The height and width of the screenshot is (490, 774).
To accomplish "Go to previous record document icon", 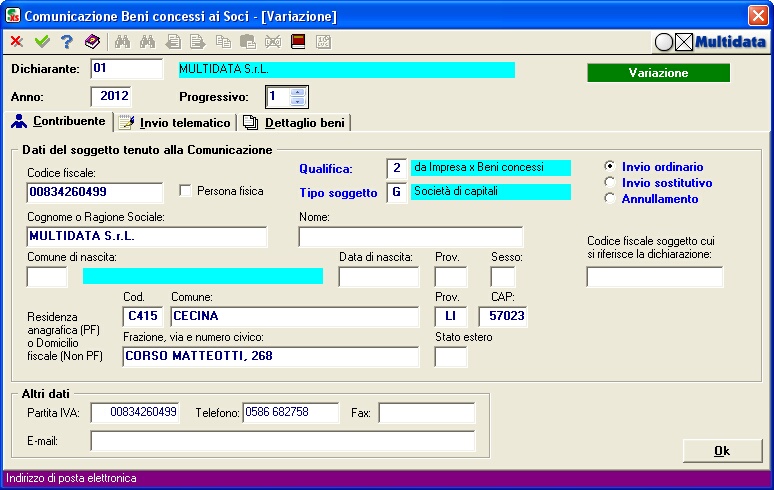I will (173, 42).
